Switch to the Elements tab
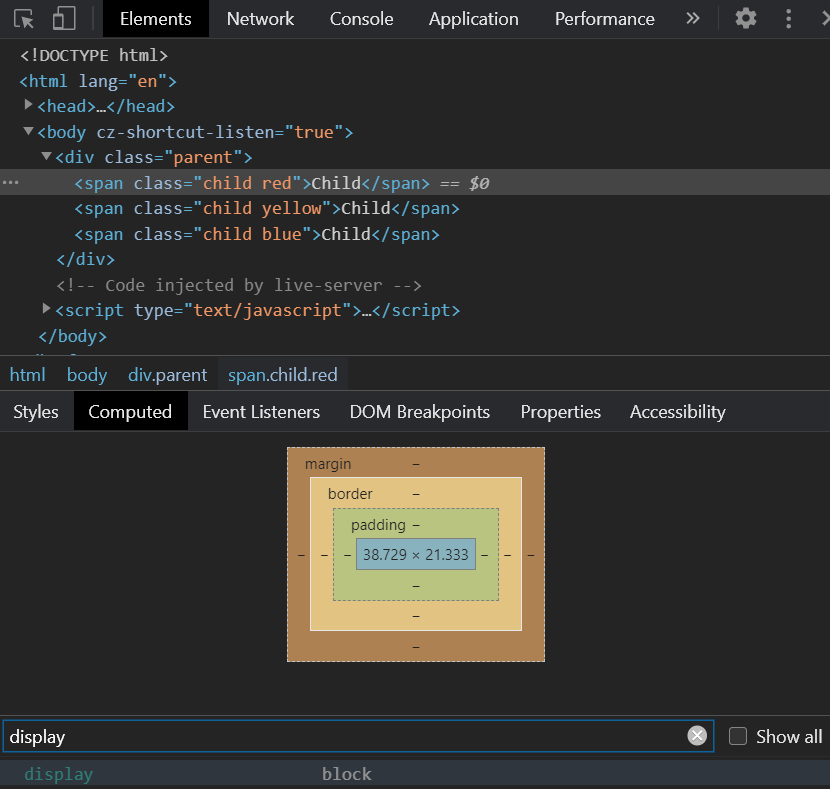 coord(156,19)
